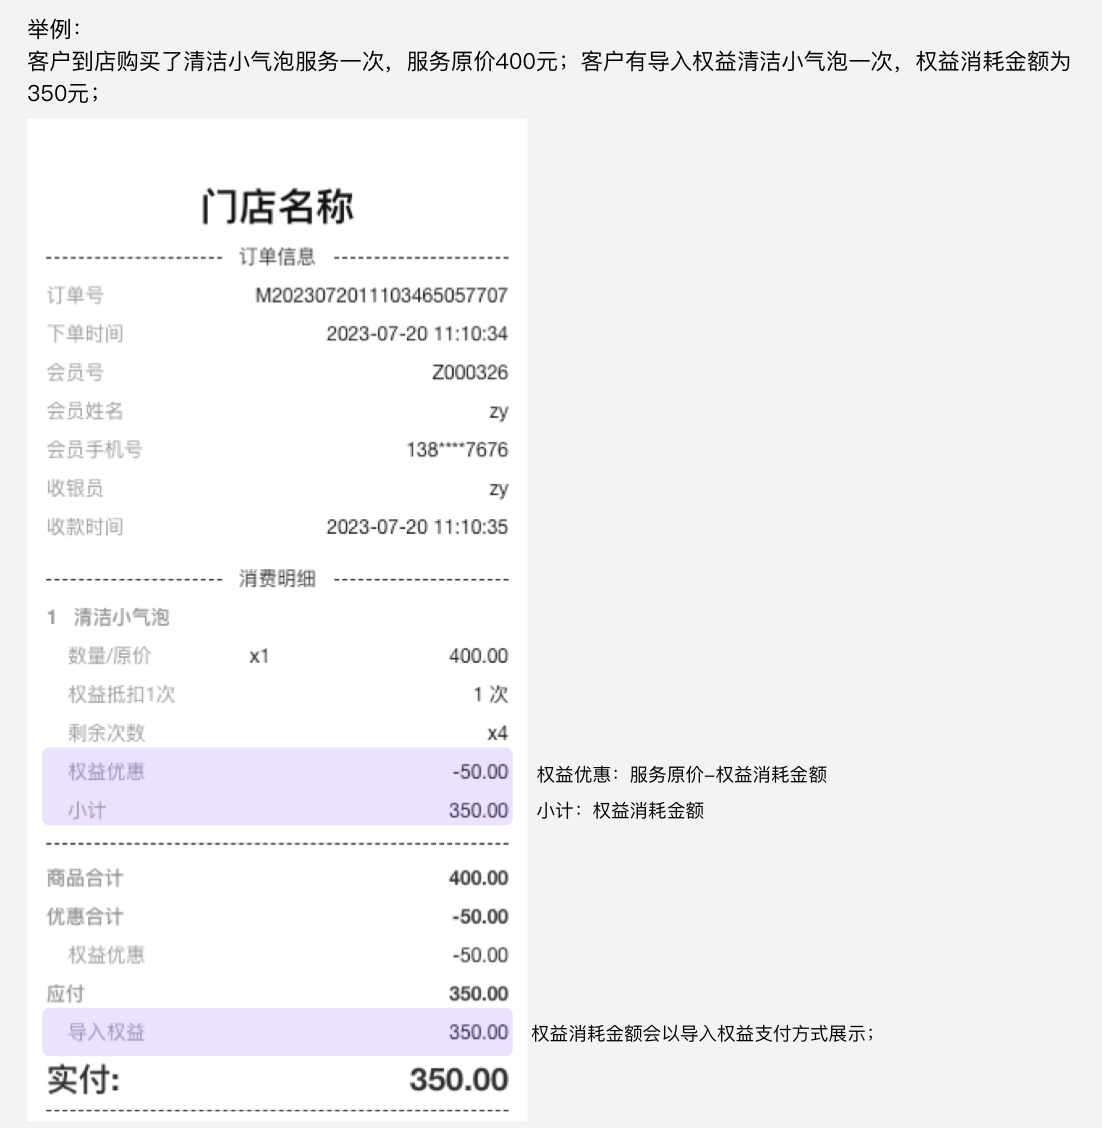Click the '收款时间' label
Viewport: 1102px width, 1128px height.
click(x=85, y=527)
